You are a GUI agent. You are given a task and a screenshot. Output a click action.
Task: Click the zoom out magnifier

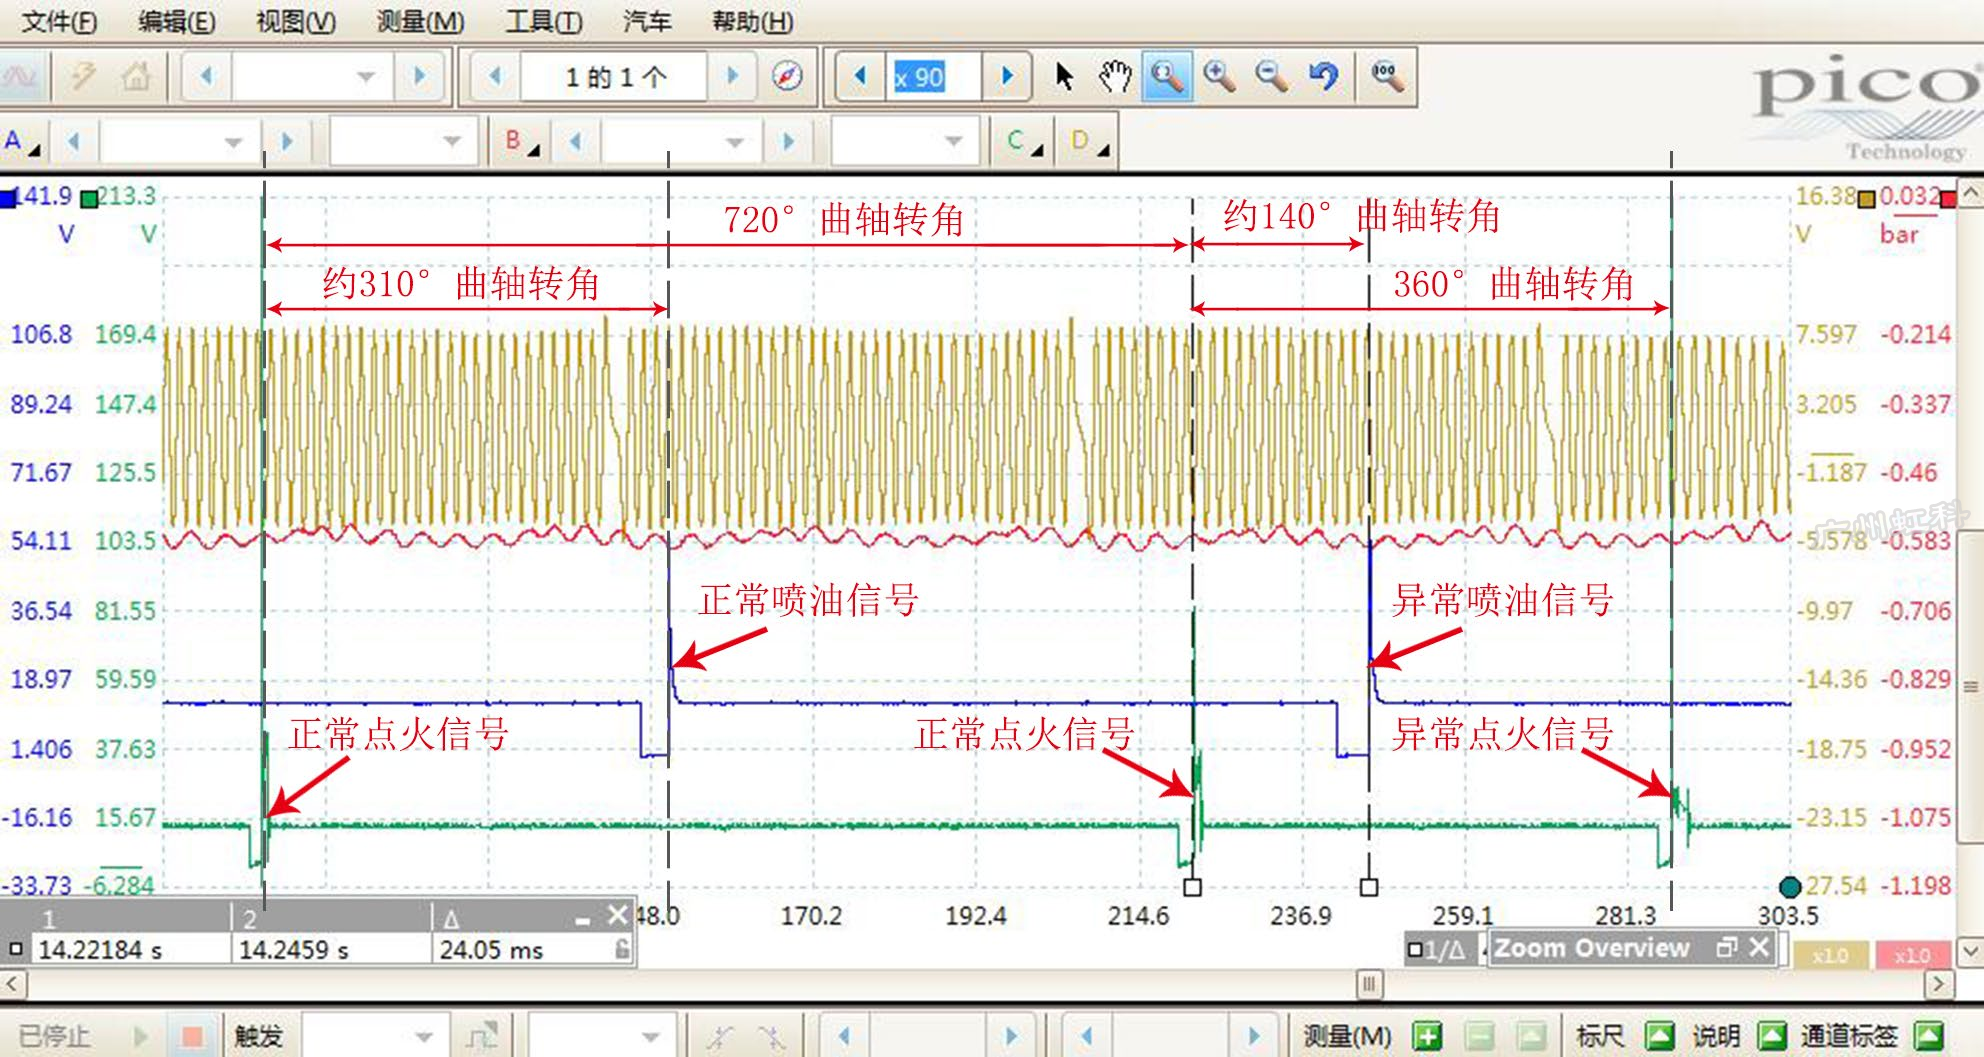pos(1271,76)
